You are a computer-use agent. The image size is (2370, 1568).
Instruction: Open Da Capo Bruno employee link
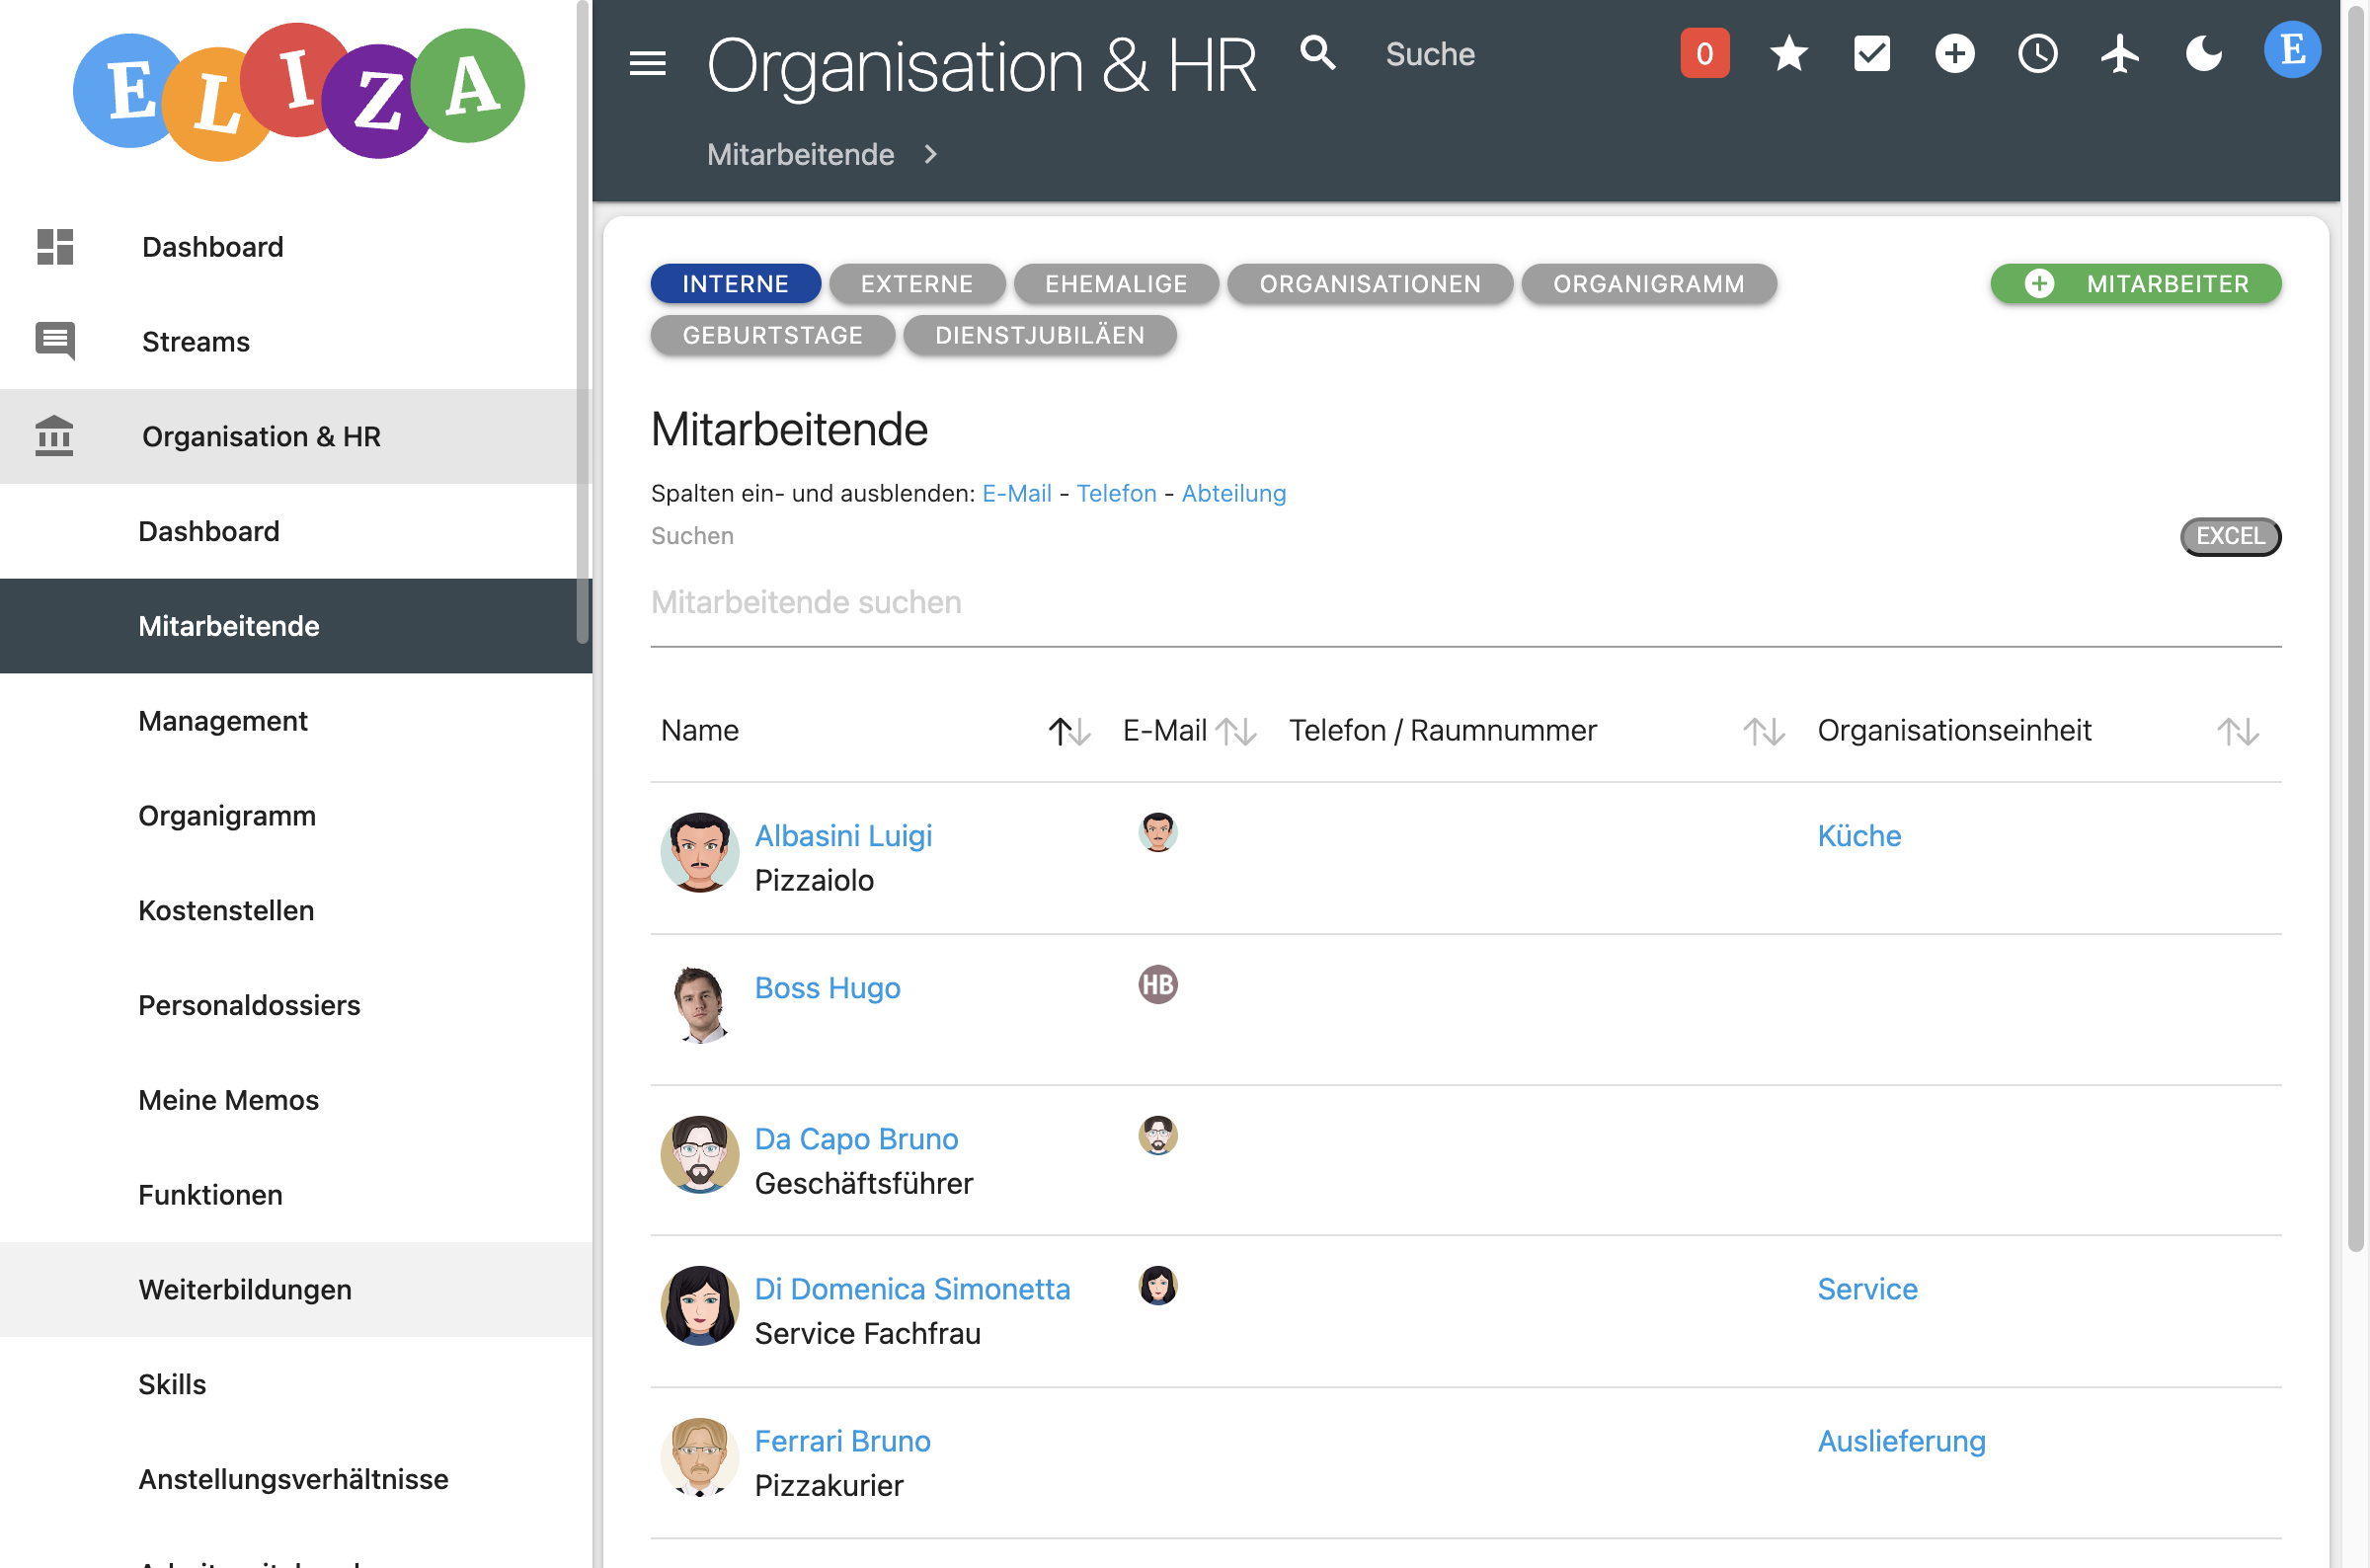[x=856, y=1139]
